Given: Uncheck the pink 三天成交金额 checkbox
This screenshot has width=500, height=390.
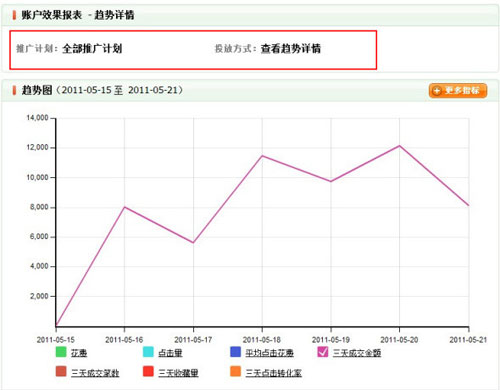Looking at the screenshot, I should coord(323,352).
